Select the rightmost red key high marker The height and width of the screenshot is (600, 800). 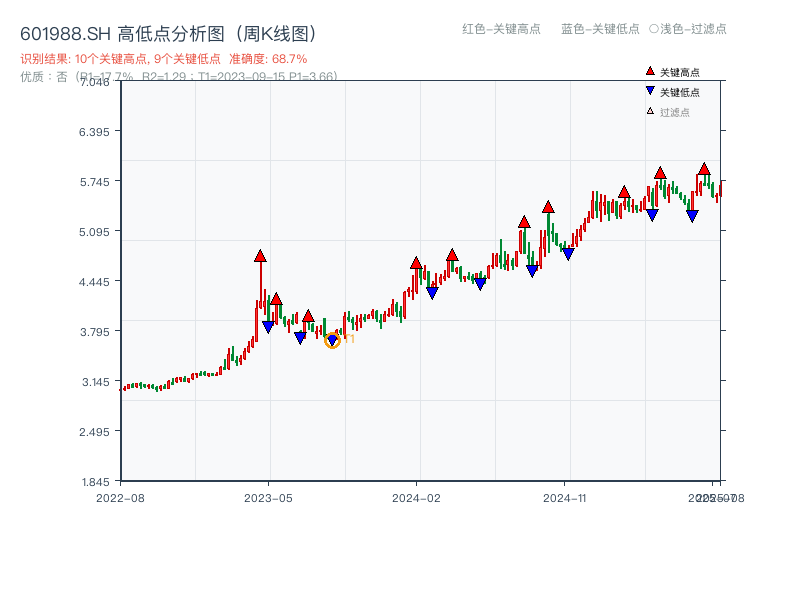pos(704,169)
